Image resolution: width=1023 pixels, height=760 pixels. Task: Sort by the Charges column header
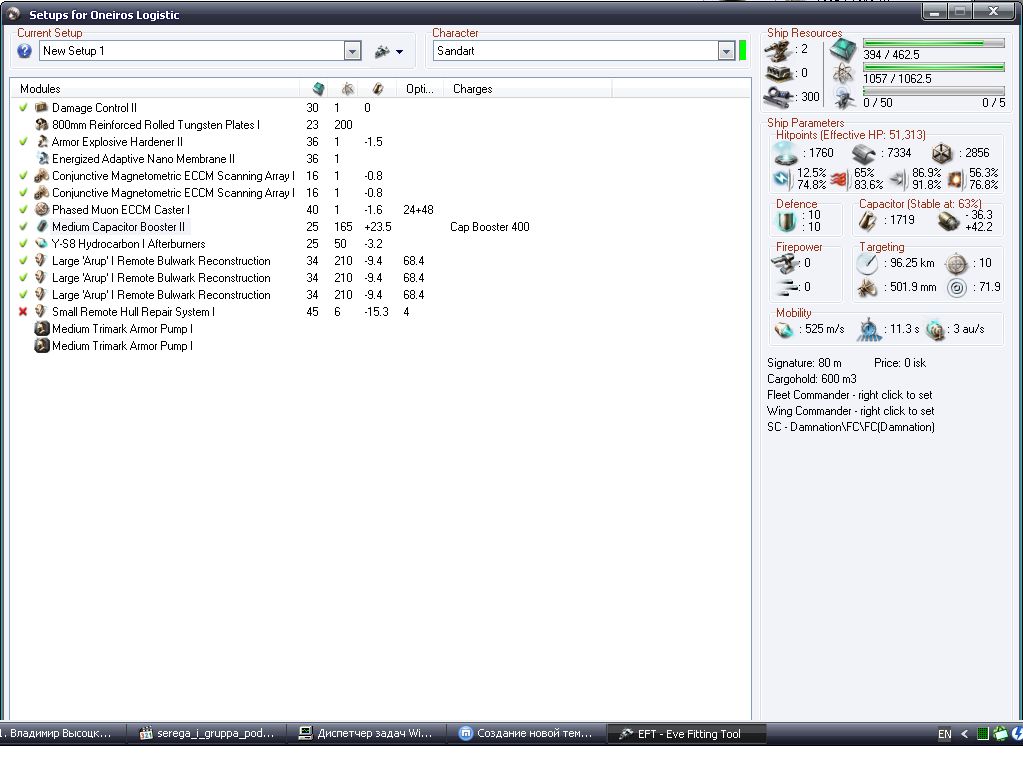tap(527, 89)
